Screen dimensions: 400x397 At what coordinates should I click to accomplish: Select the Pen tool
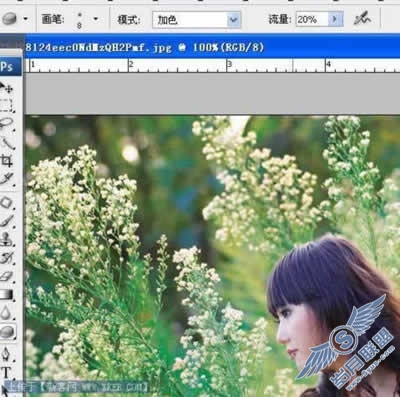click(x=6, y=354)
